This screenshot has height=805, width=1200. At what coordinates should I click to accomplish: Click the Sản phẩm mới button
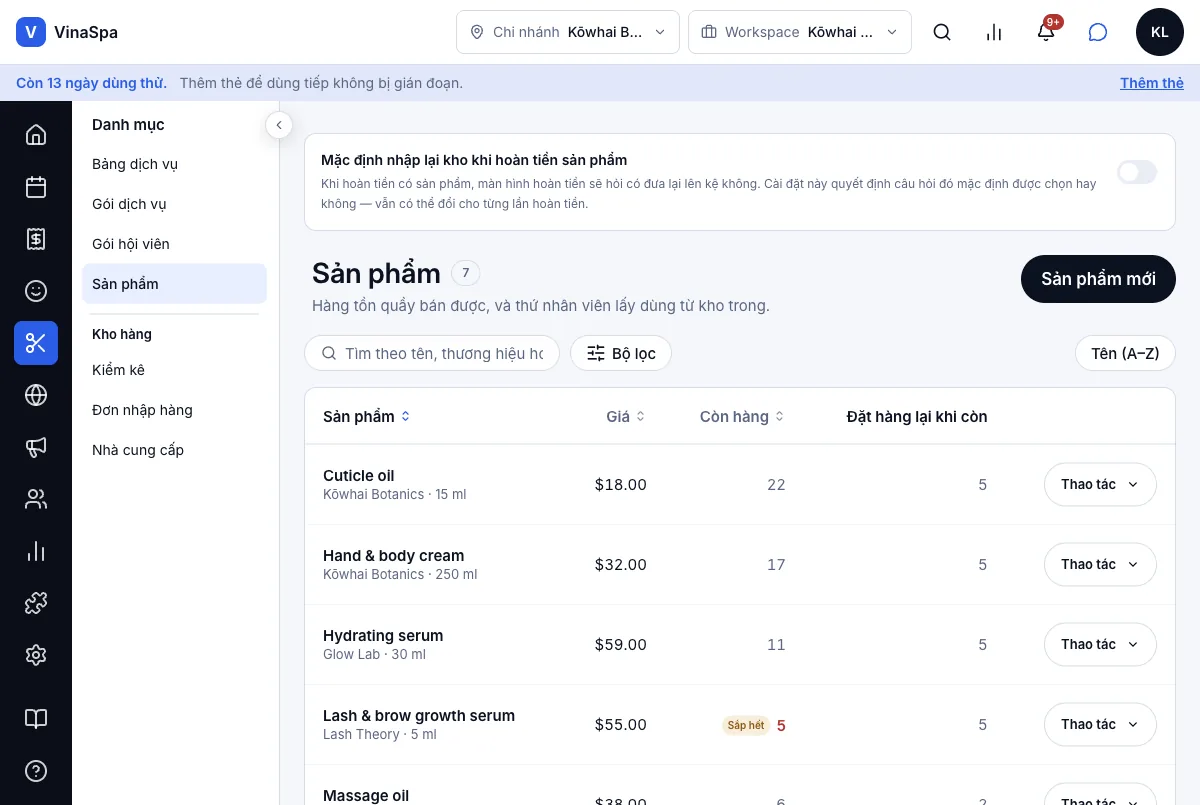pos(1098,279)
